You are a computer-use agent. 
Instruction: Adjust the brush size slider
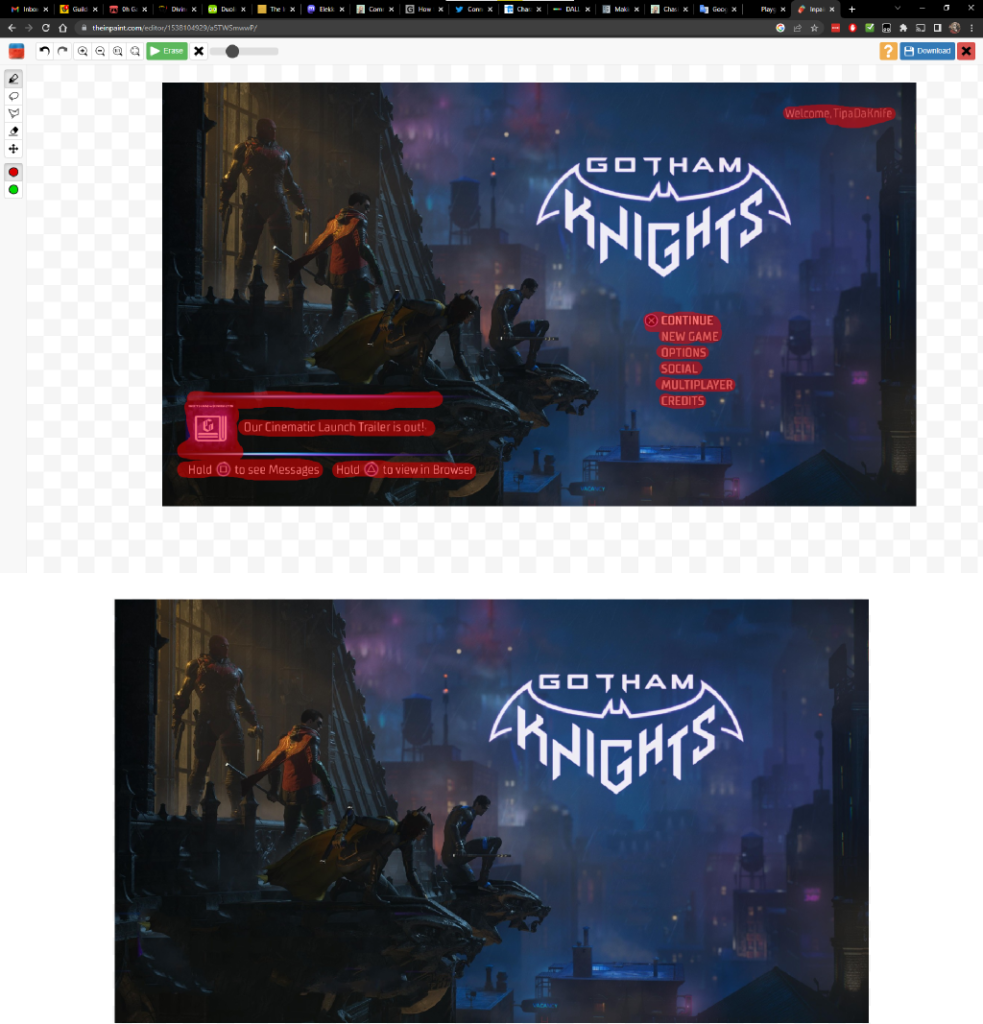pos(244,51)
